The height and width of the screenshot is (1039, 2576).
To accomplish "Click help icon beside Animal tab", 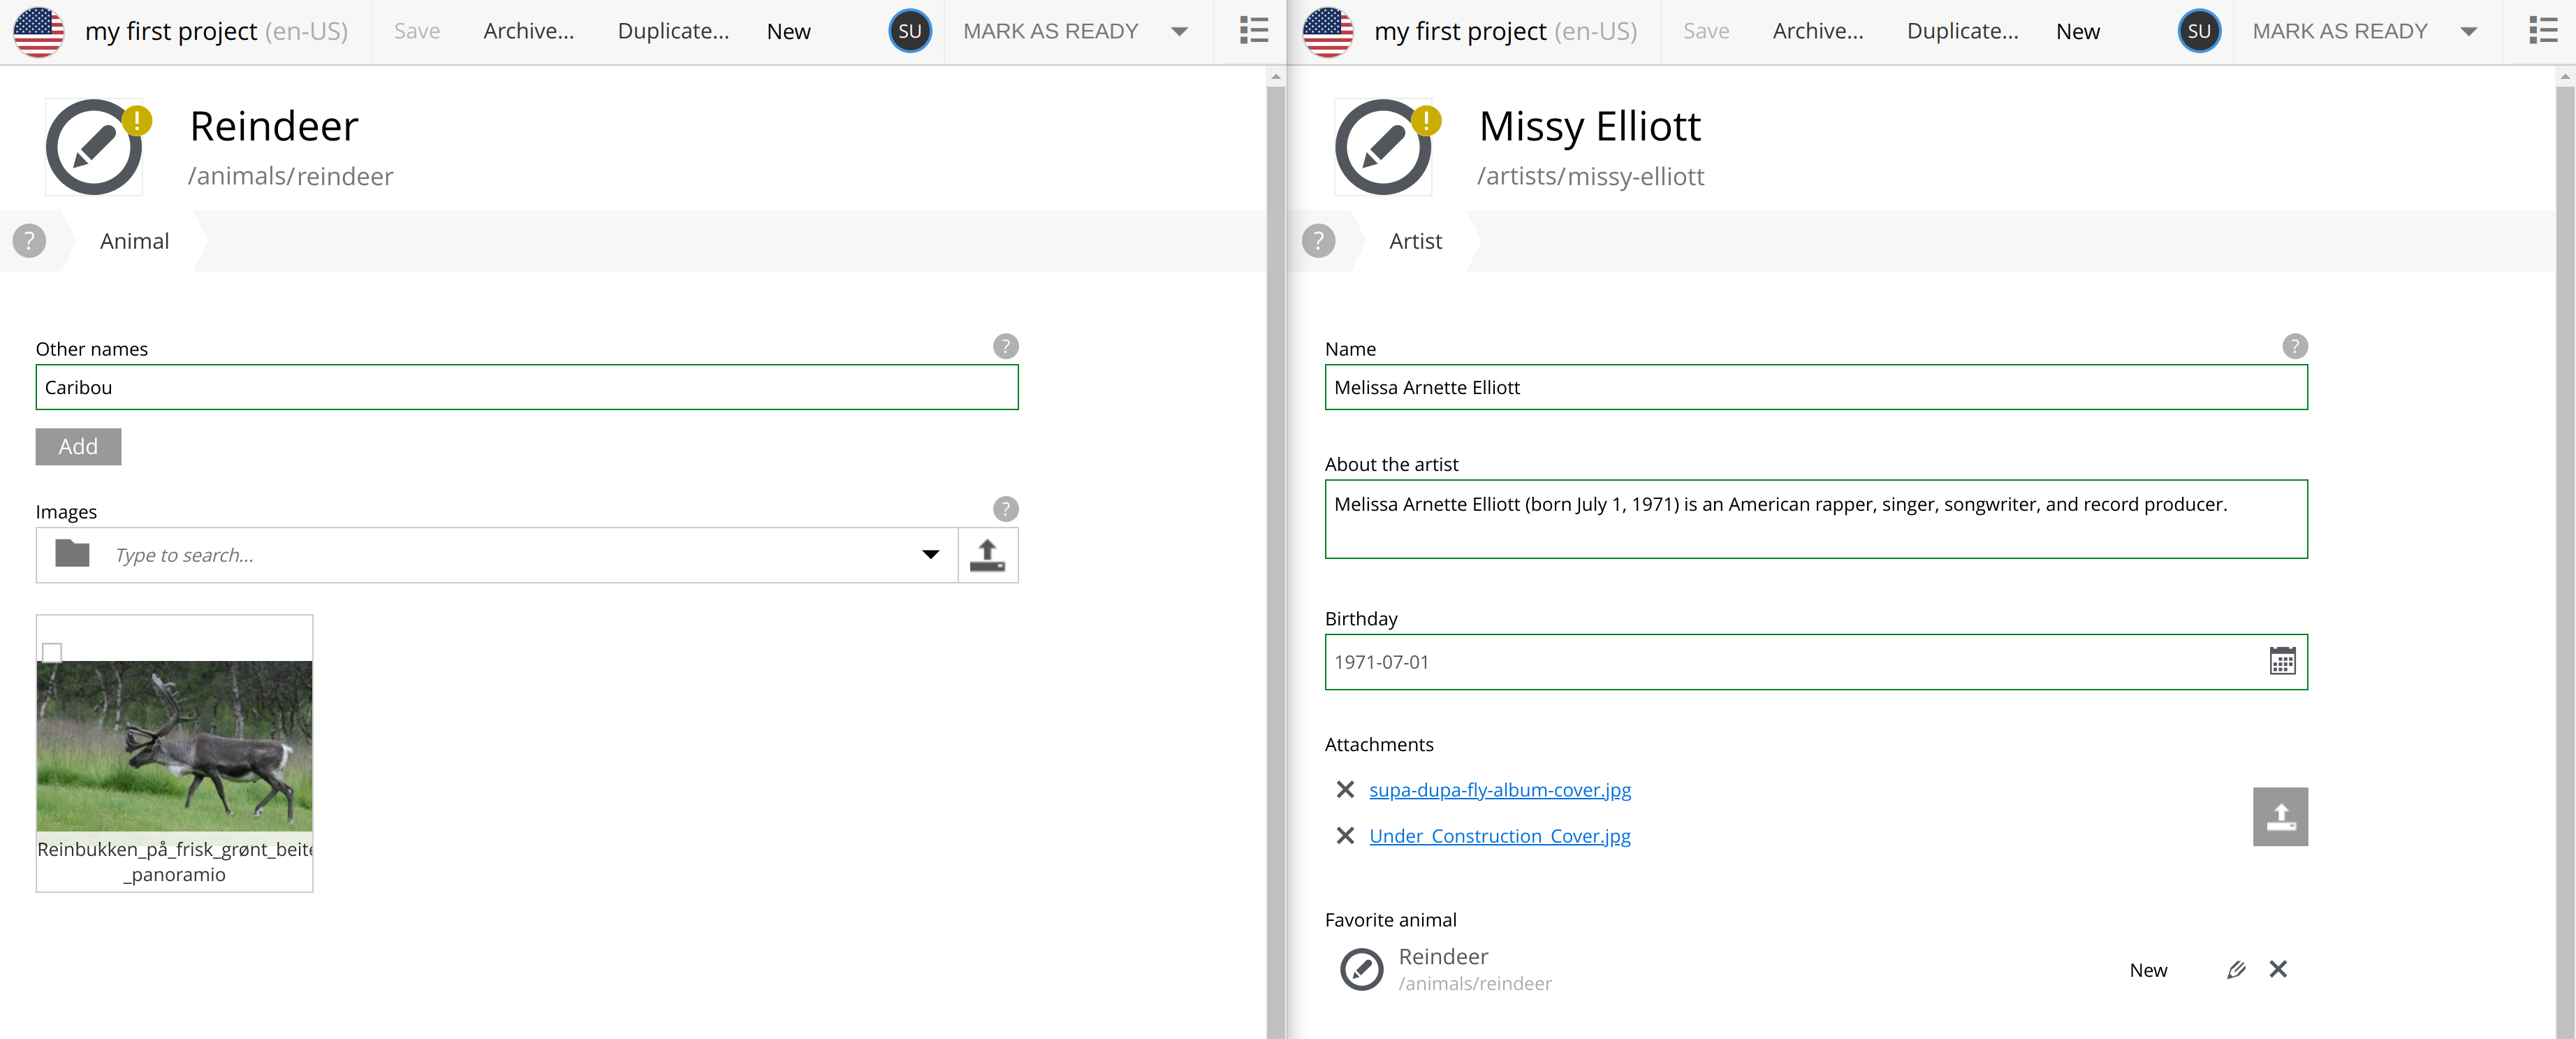I will coord(29,241).
